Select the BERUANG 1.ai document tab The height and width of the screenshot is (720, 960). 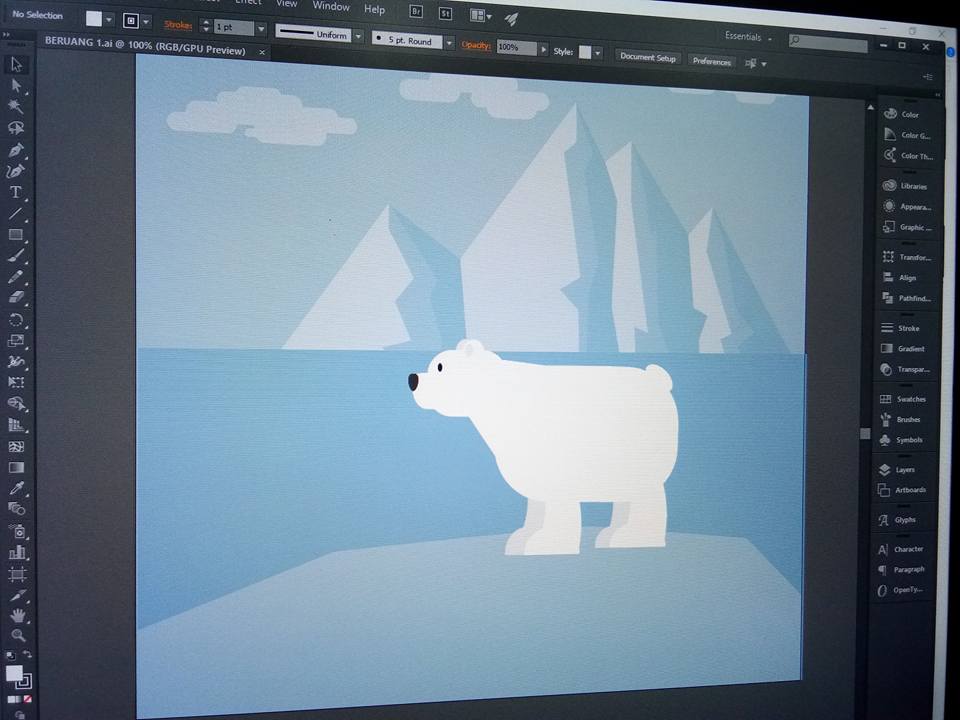pos(146,46)
